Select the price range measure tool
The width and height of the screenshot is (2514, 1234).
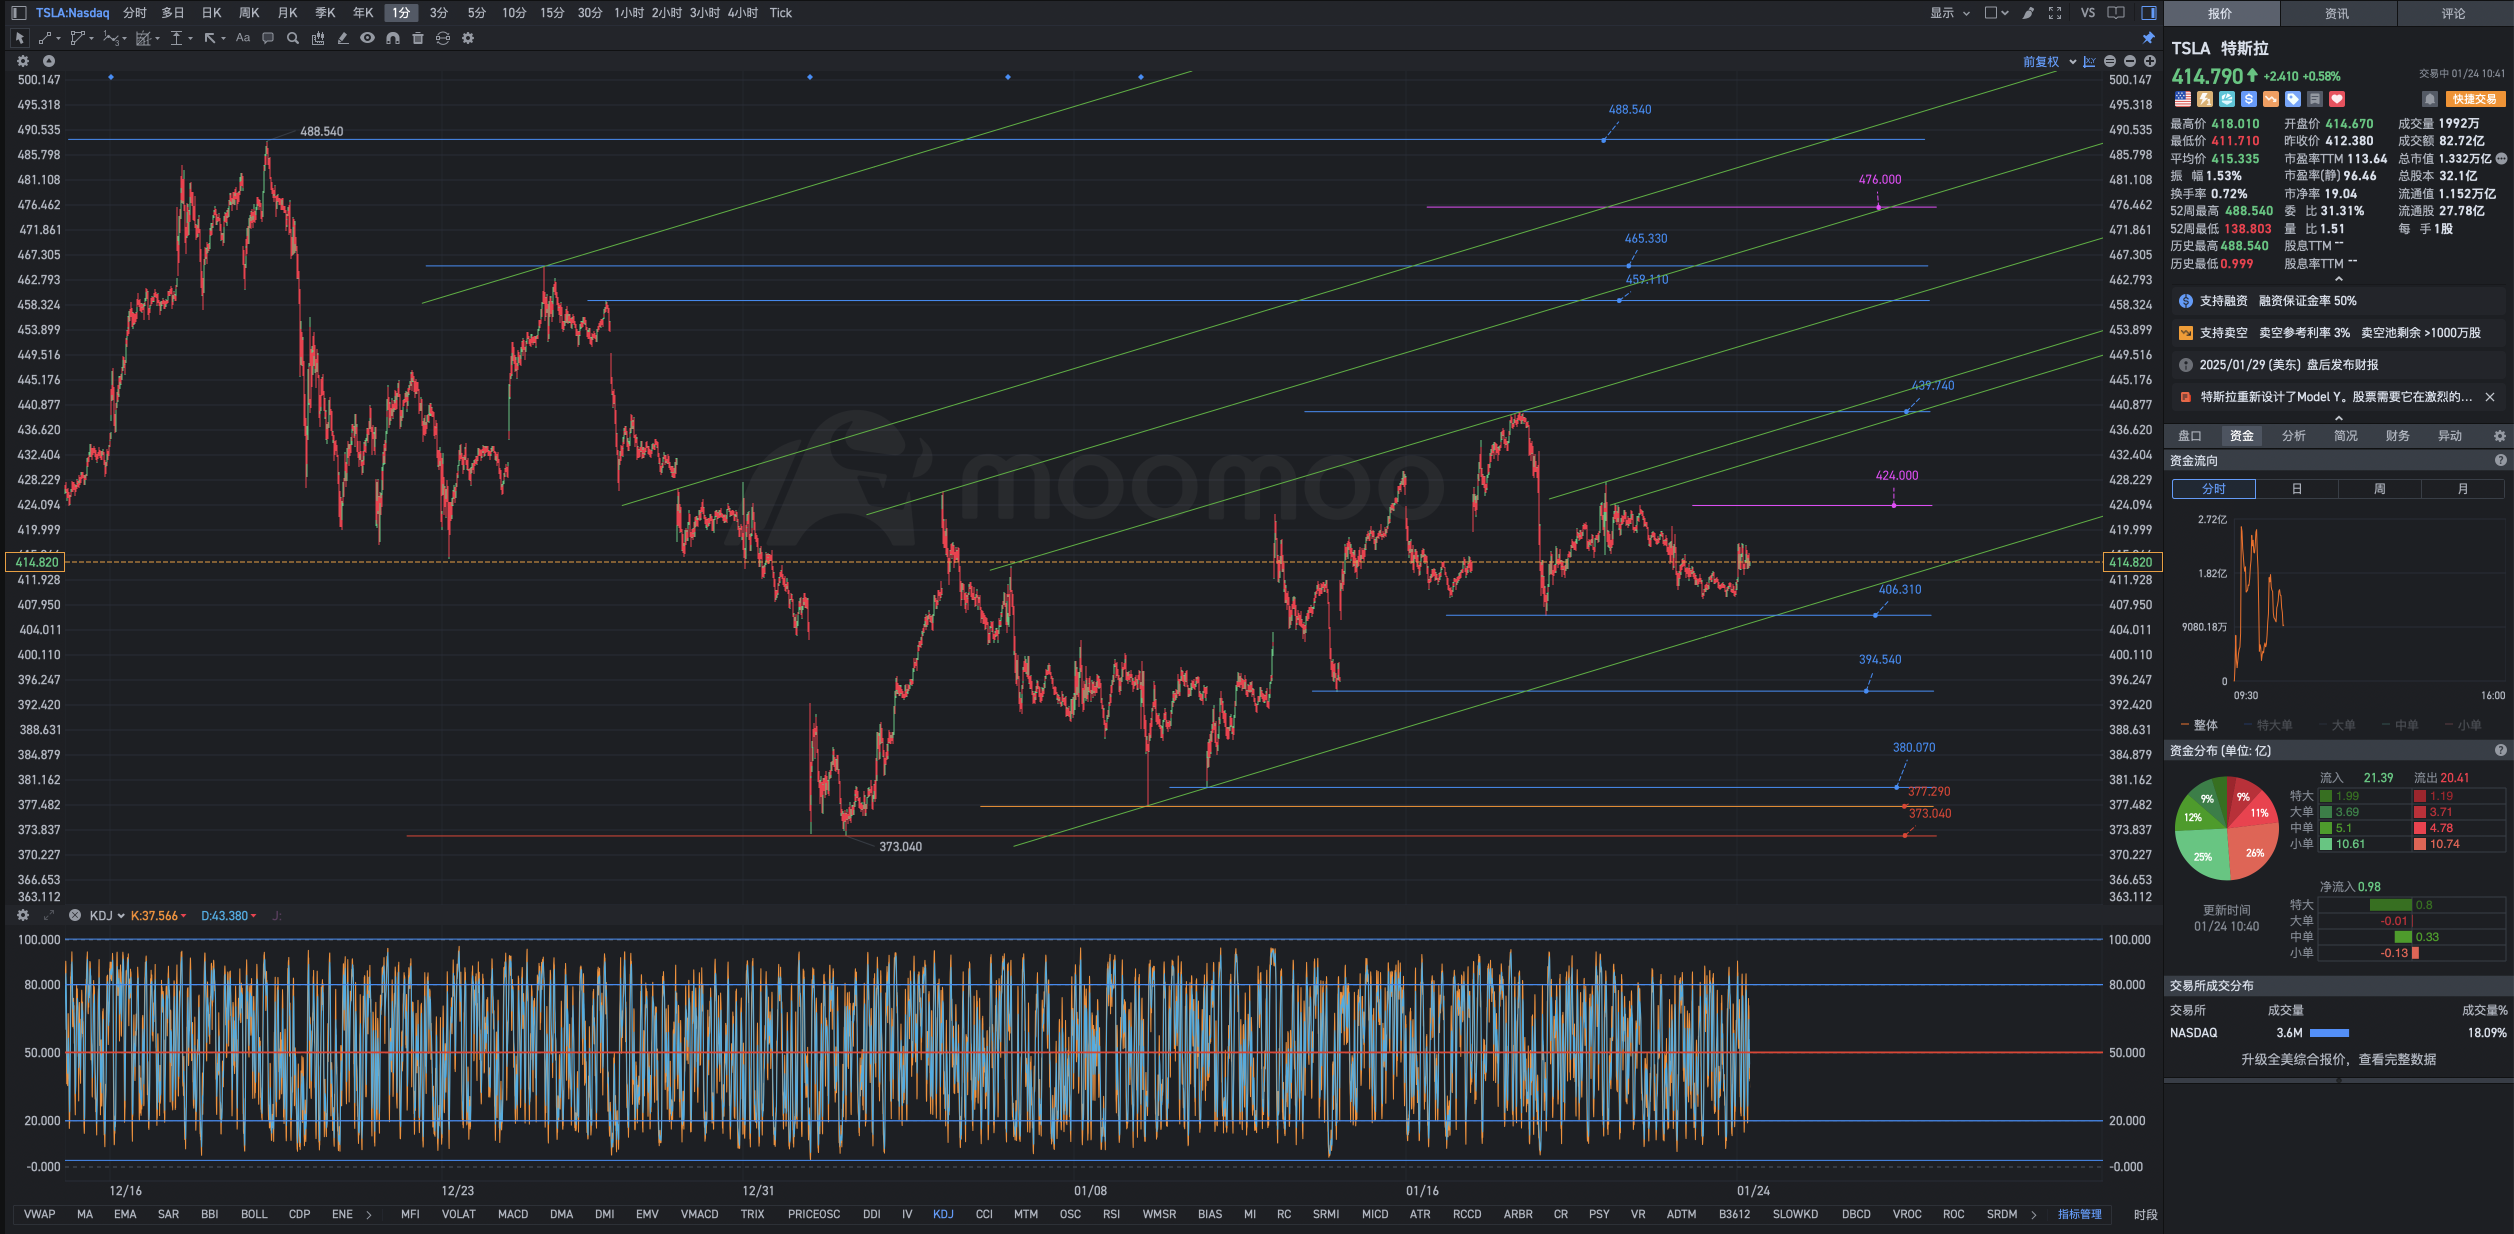(x=177, y=38)
